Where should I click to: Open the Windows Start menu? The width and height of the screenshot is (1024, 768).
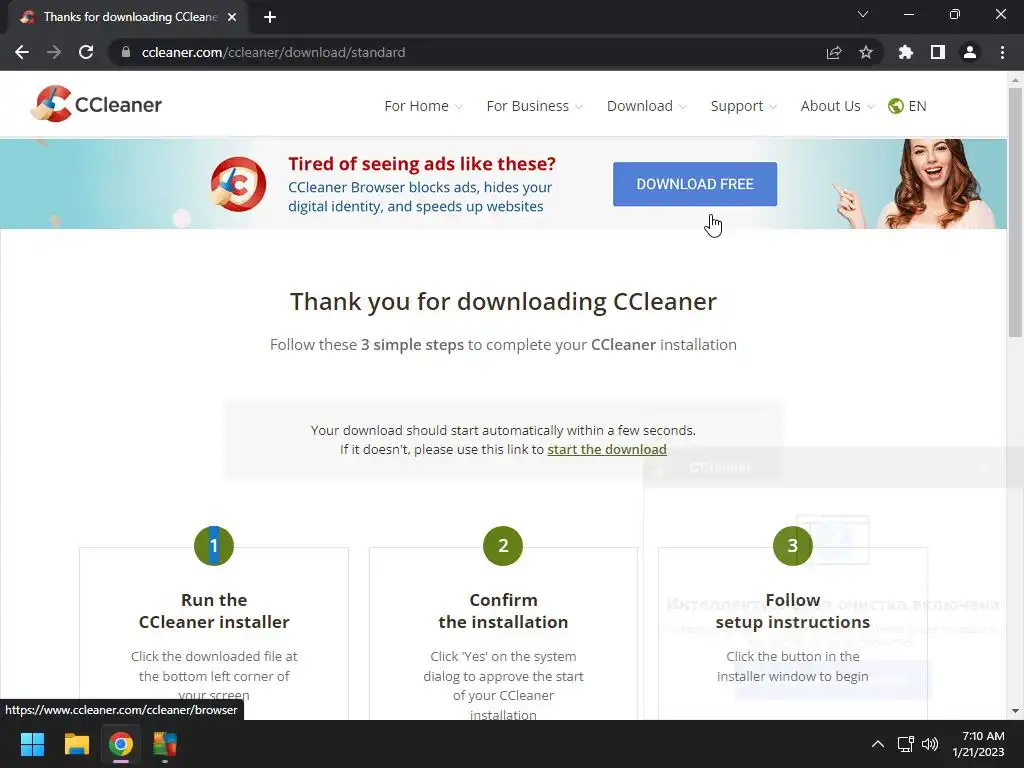(x=32, y=744)
